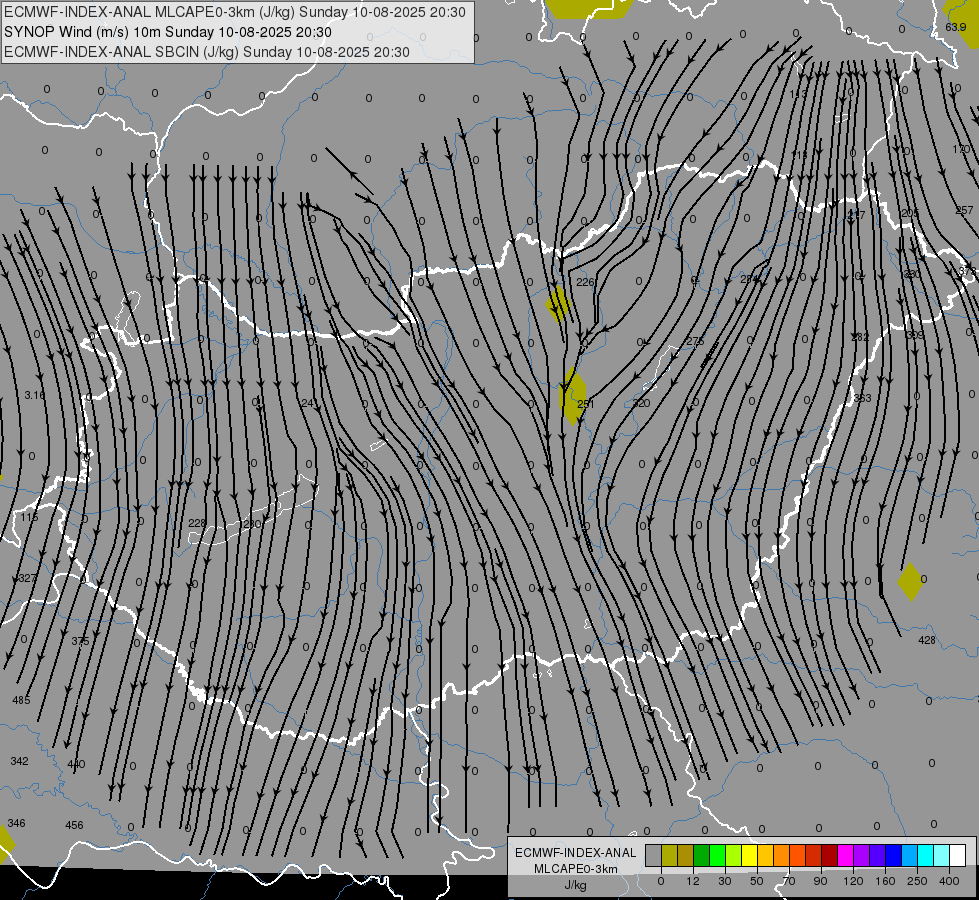The width and height of the screenshot is (979, 900).
Task: Click the map value '3.16'
Action: pos(34,395)
